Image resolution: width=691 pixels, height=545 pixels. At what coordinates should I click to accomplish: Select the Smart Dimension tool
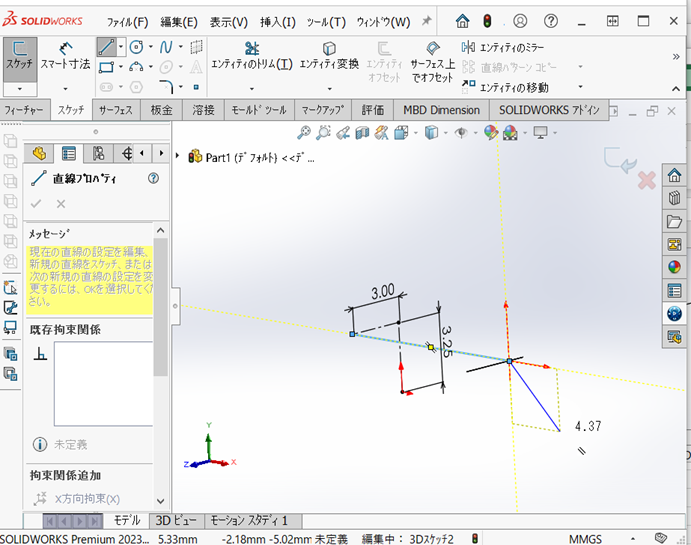pos(66,55)
